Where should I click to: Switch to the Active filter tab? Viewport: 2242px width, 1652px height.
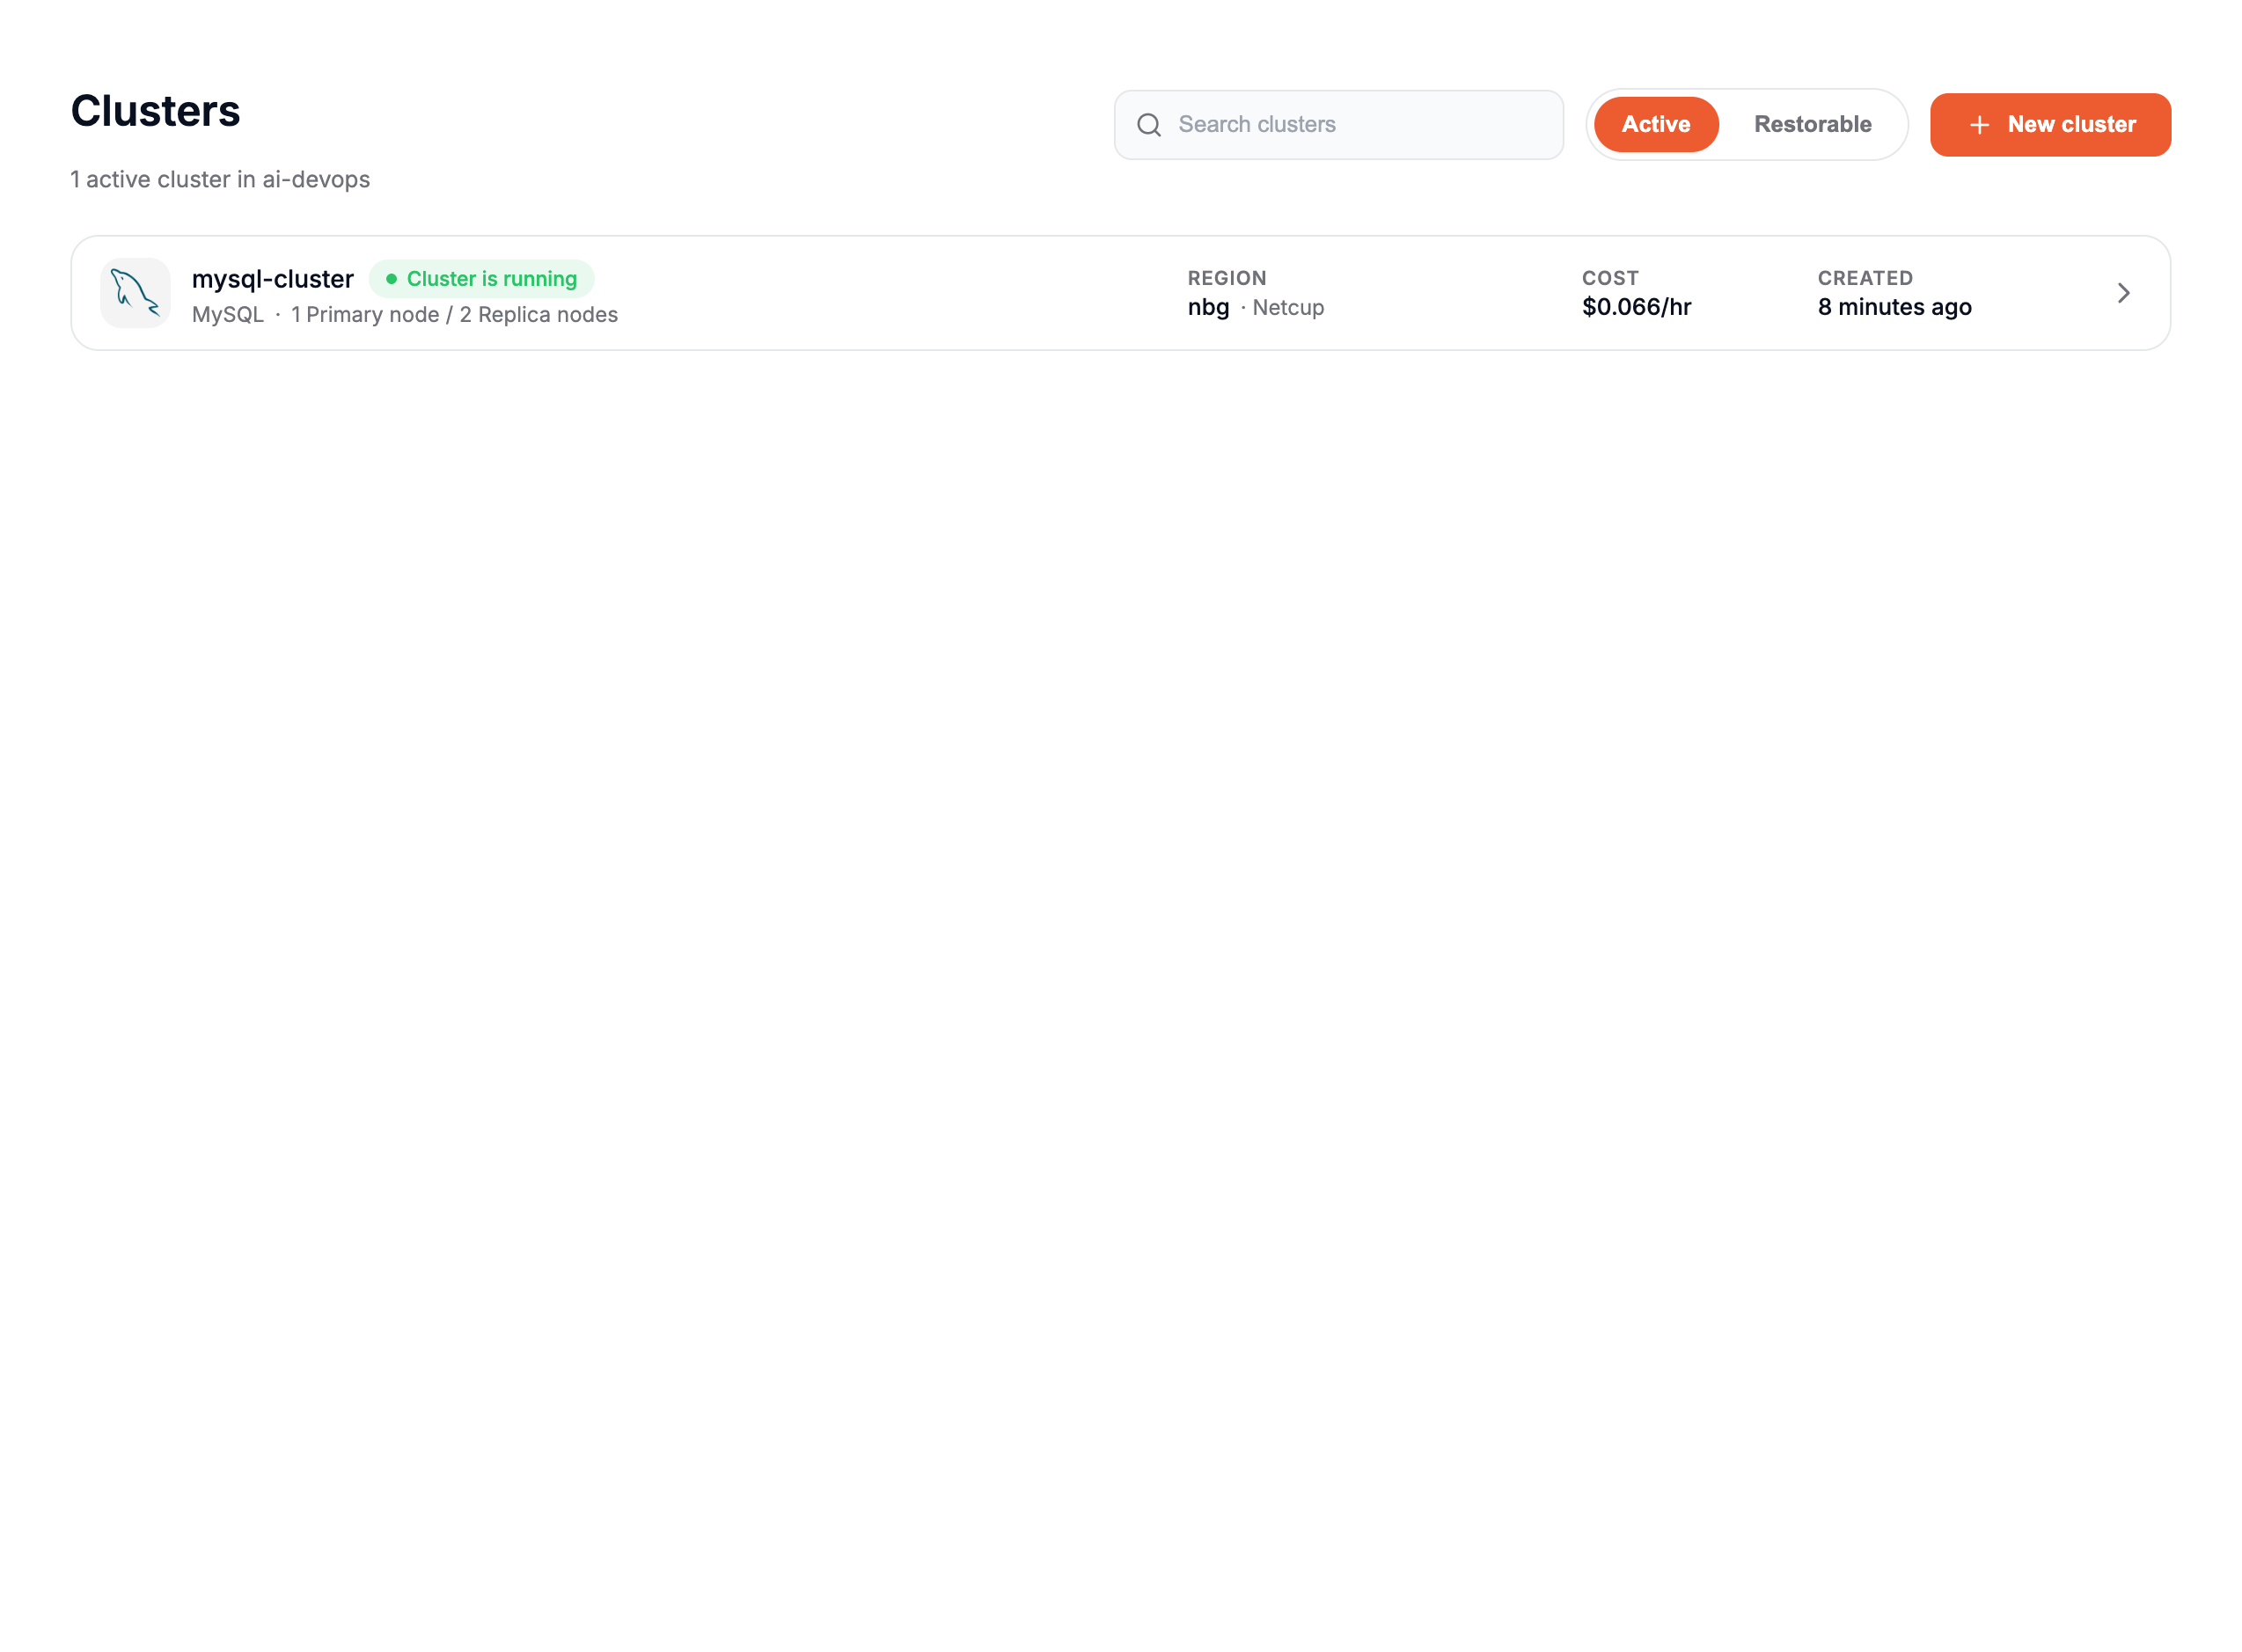click(x=1656, y=124)
